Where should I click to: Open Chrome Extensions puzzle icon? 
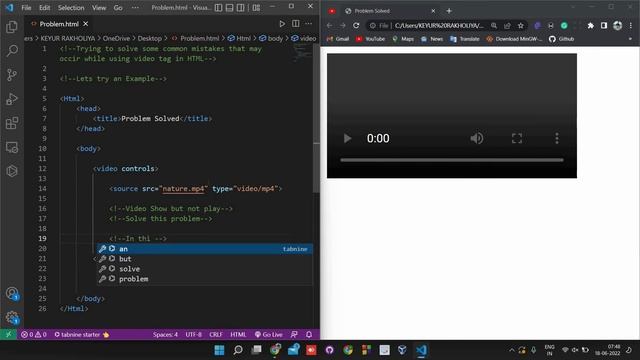point(590,25)
